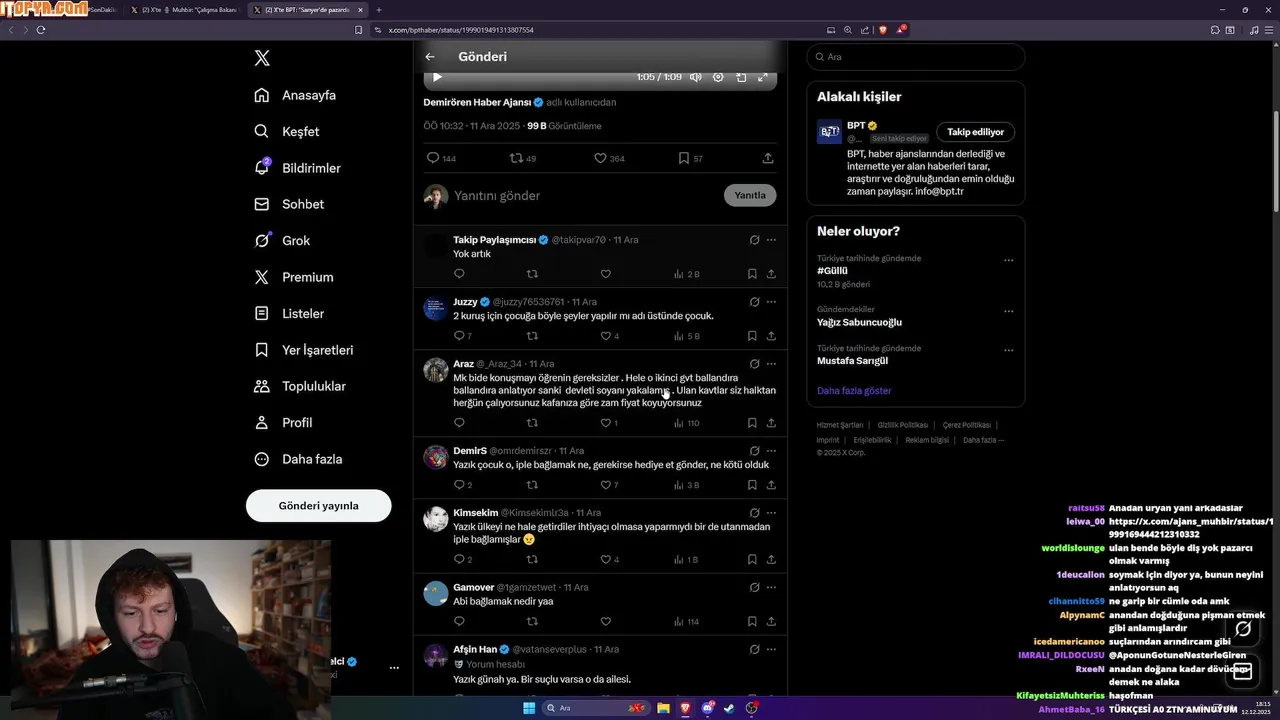
Task: Open more options for Yağız Sabuncuoğlu trend
Action: click(x=1008, y=312)
